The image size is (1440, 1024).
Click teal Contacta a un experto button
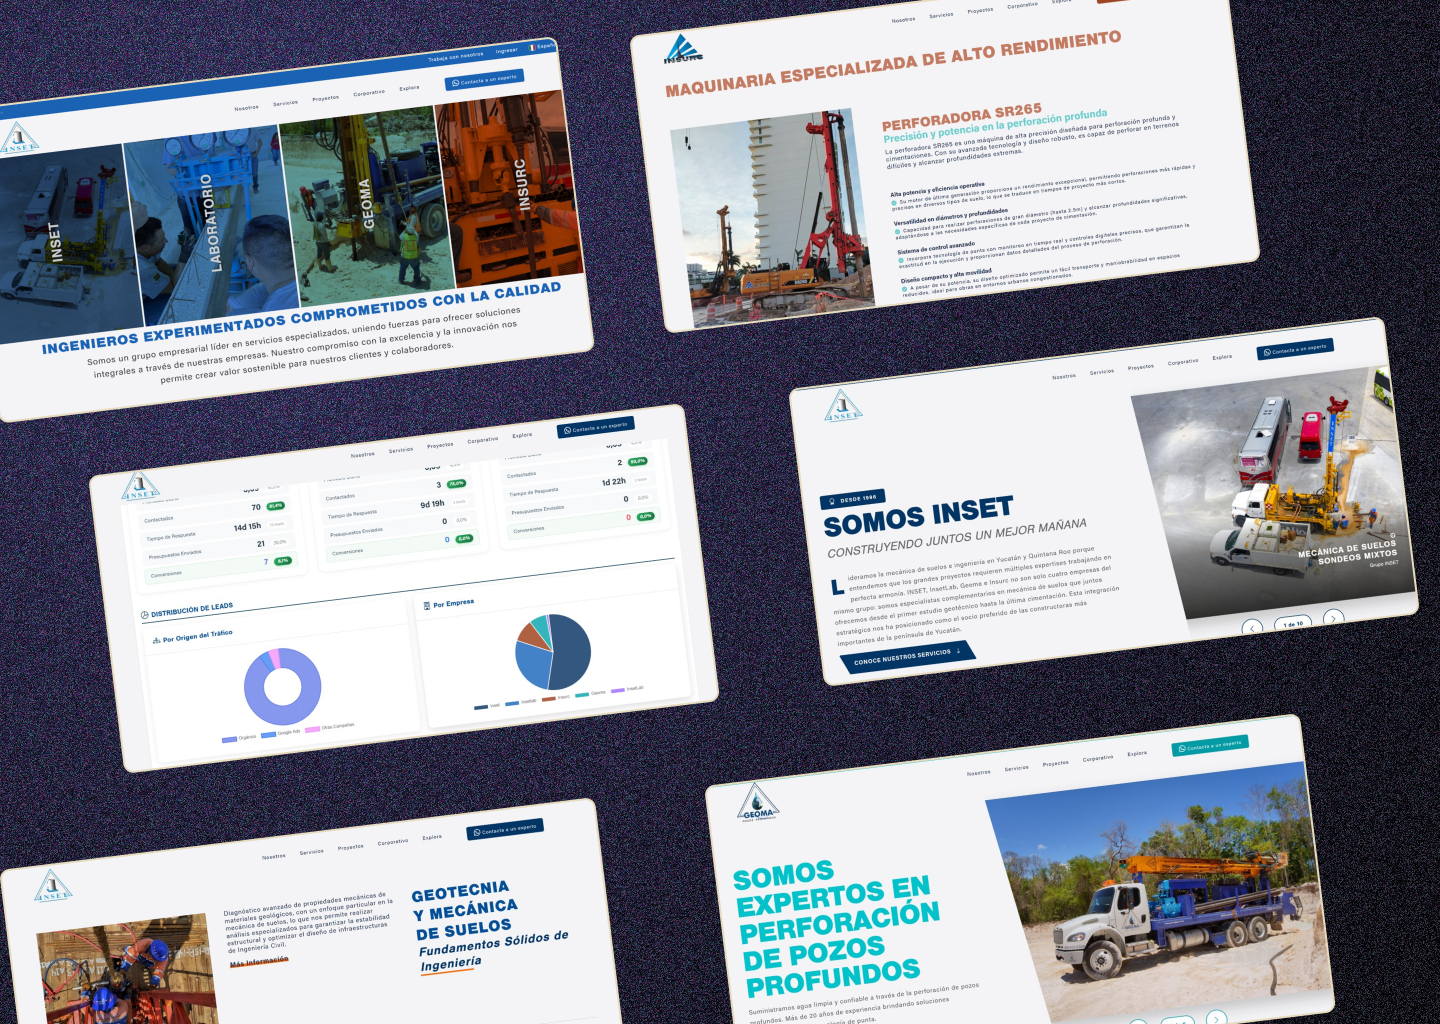(1210, 745)
